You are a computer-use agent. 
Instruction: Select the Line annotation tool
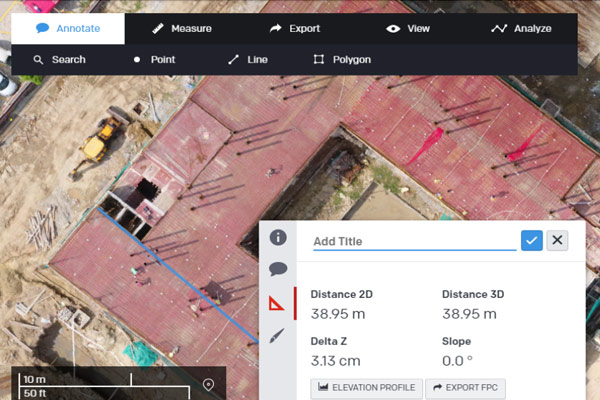(248, 59)
